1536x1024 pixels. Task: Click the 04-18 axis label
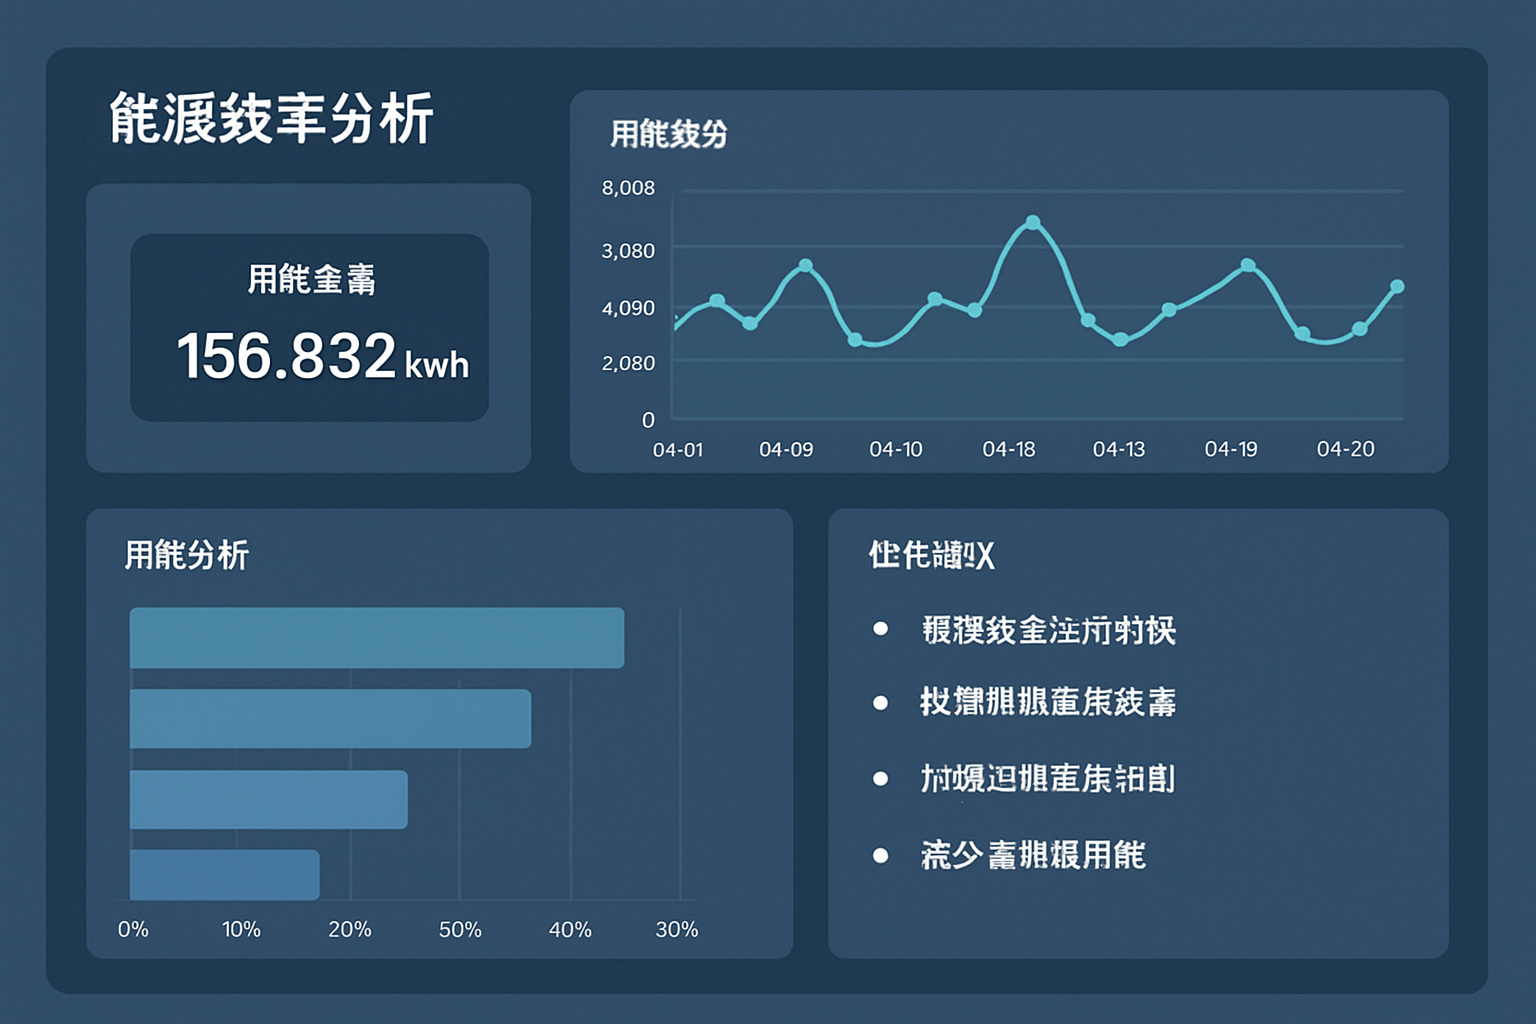click(1008, 449)
